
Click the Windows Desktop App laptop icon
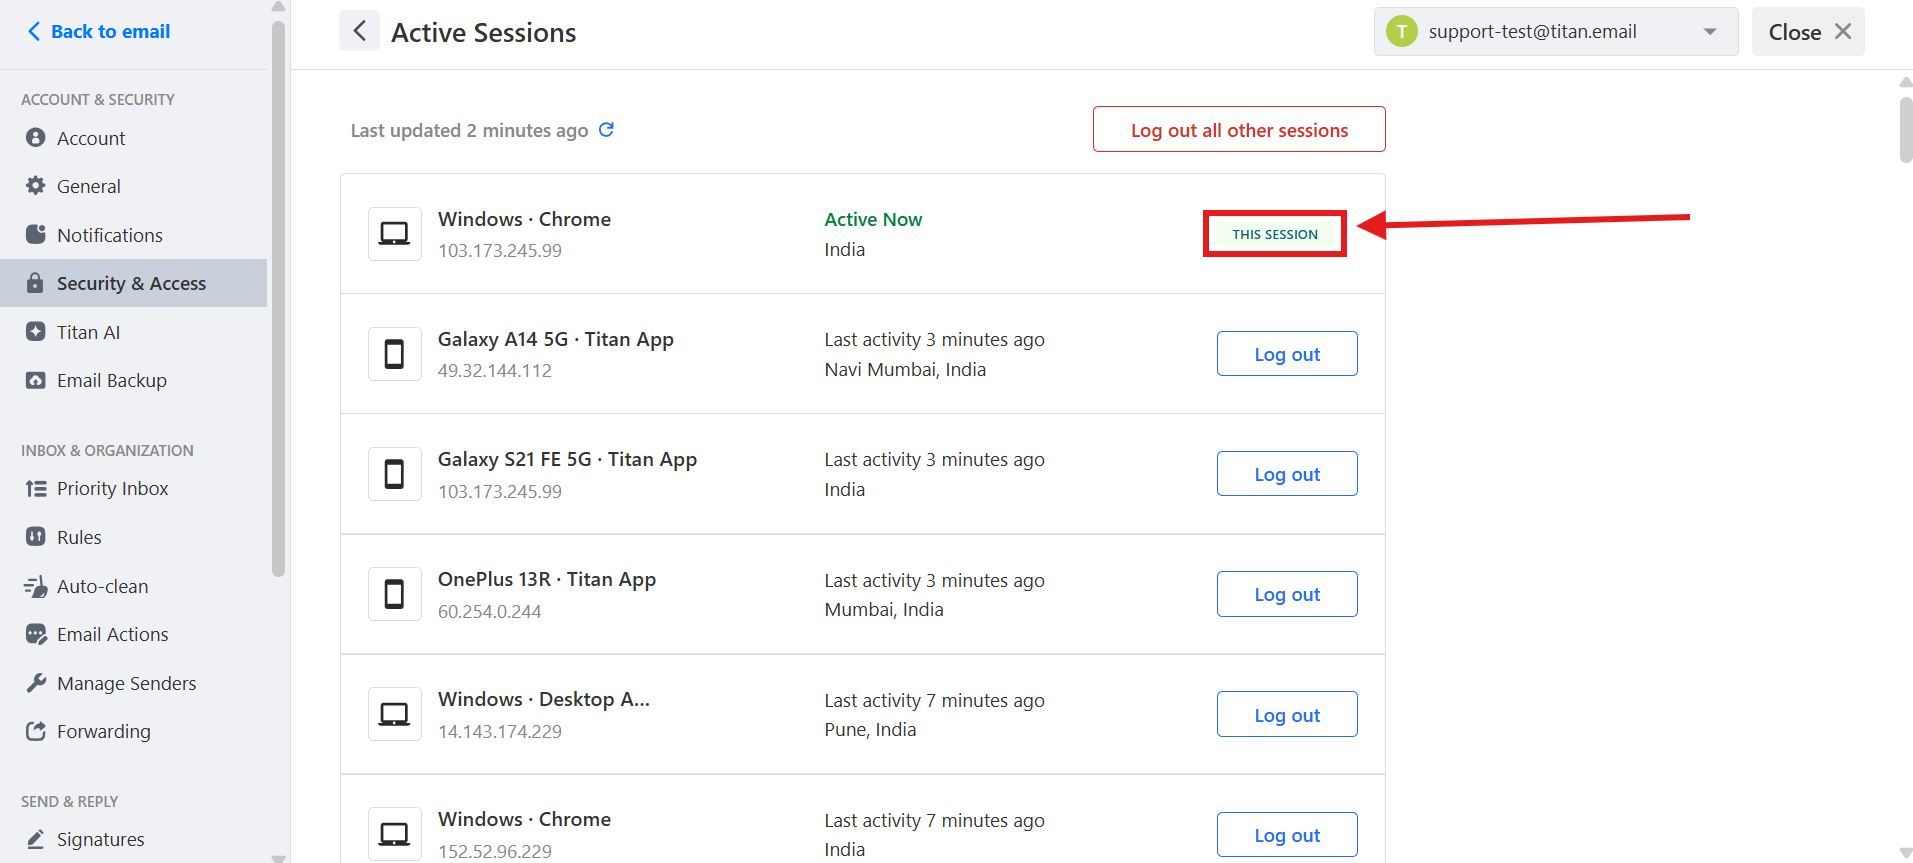click(x=395, y=714)
